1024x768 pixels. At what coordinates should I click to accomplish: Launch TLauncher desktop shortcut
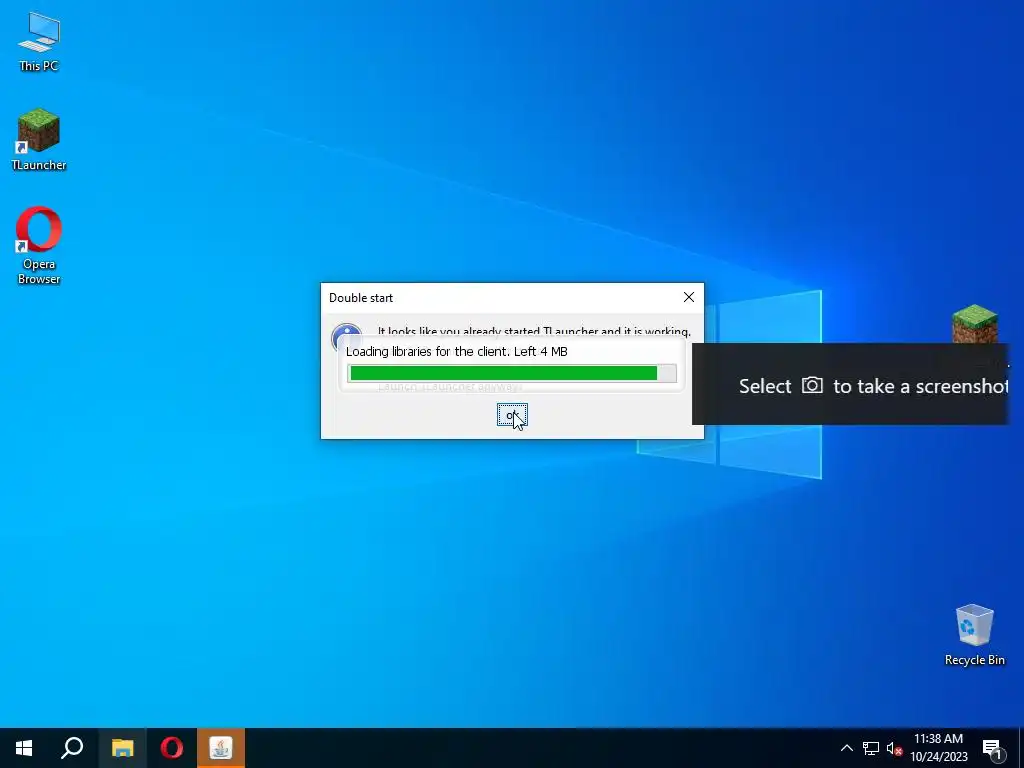(x=39, y=140)
